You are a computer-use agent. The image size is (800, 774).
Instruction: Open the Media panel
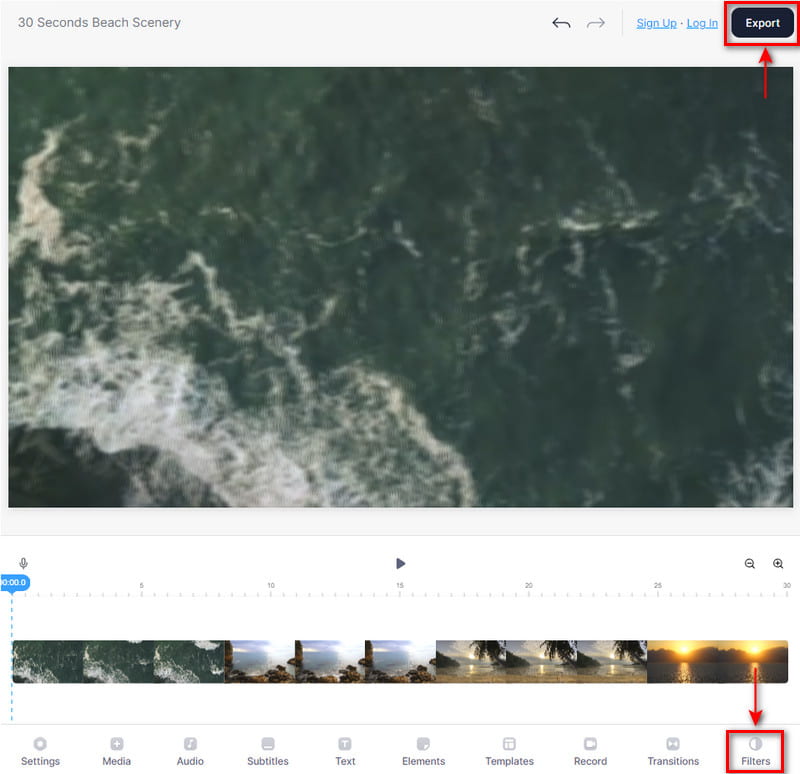coord(116,751)
